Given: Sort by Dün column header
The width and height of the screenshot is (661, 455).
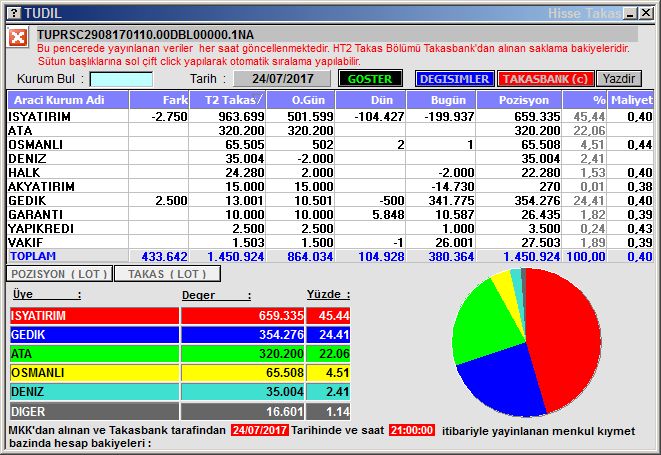Looking at the screenshot, I should [x=371, y=100].
